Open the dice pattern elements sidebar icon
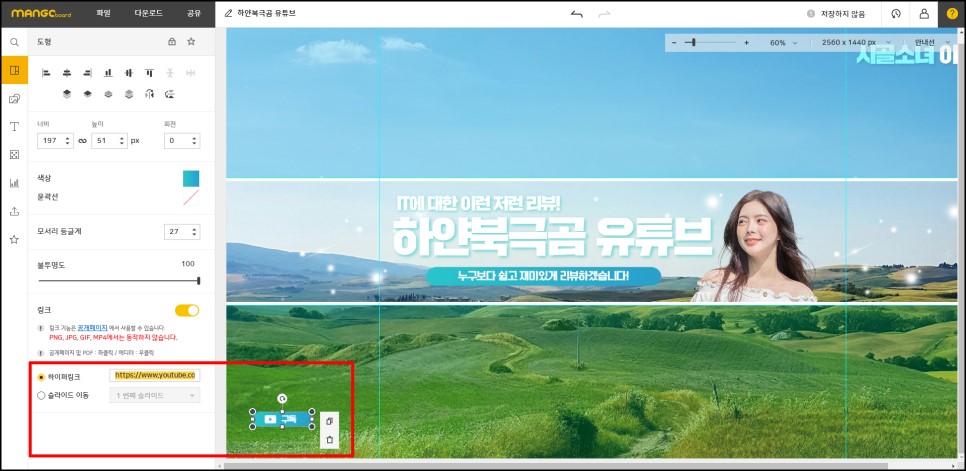The width and height of the screenshot is (966, 471). pos(14,155)
